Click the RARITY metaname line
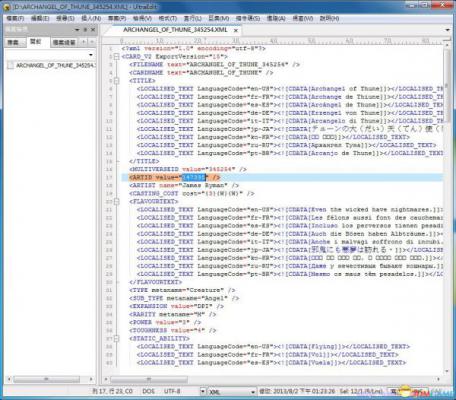The height and width of the screenshot is (400, 456). click(173, 314)
